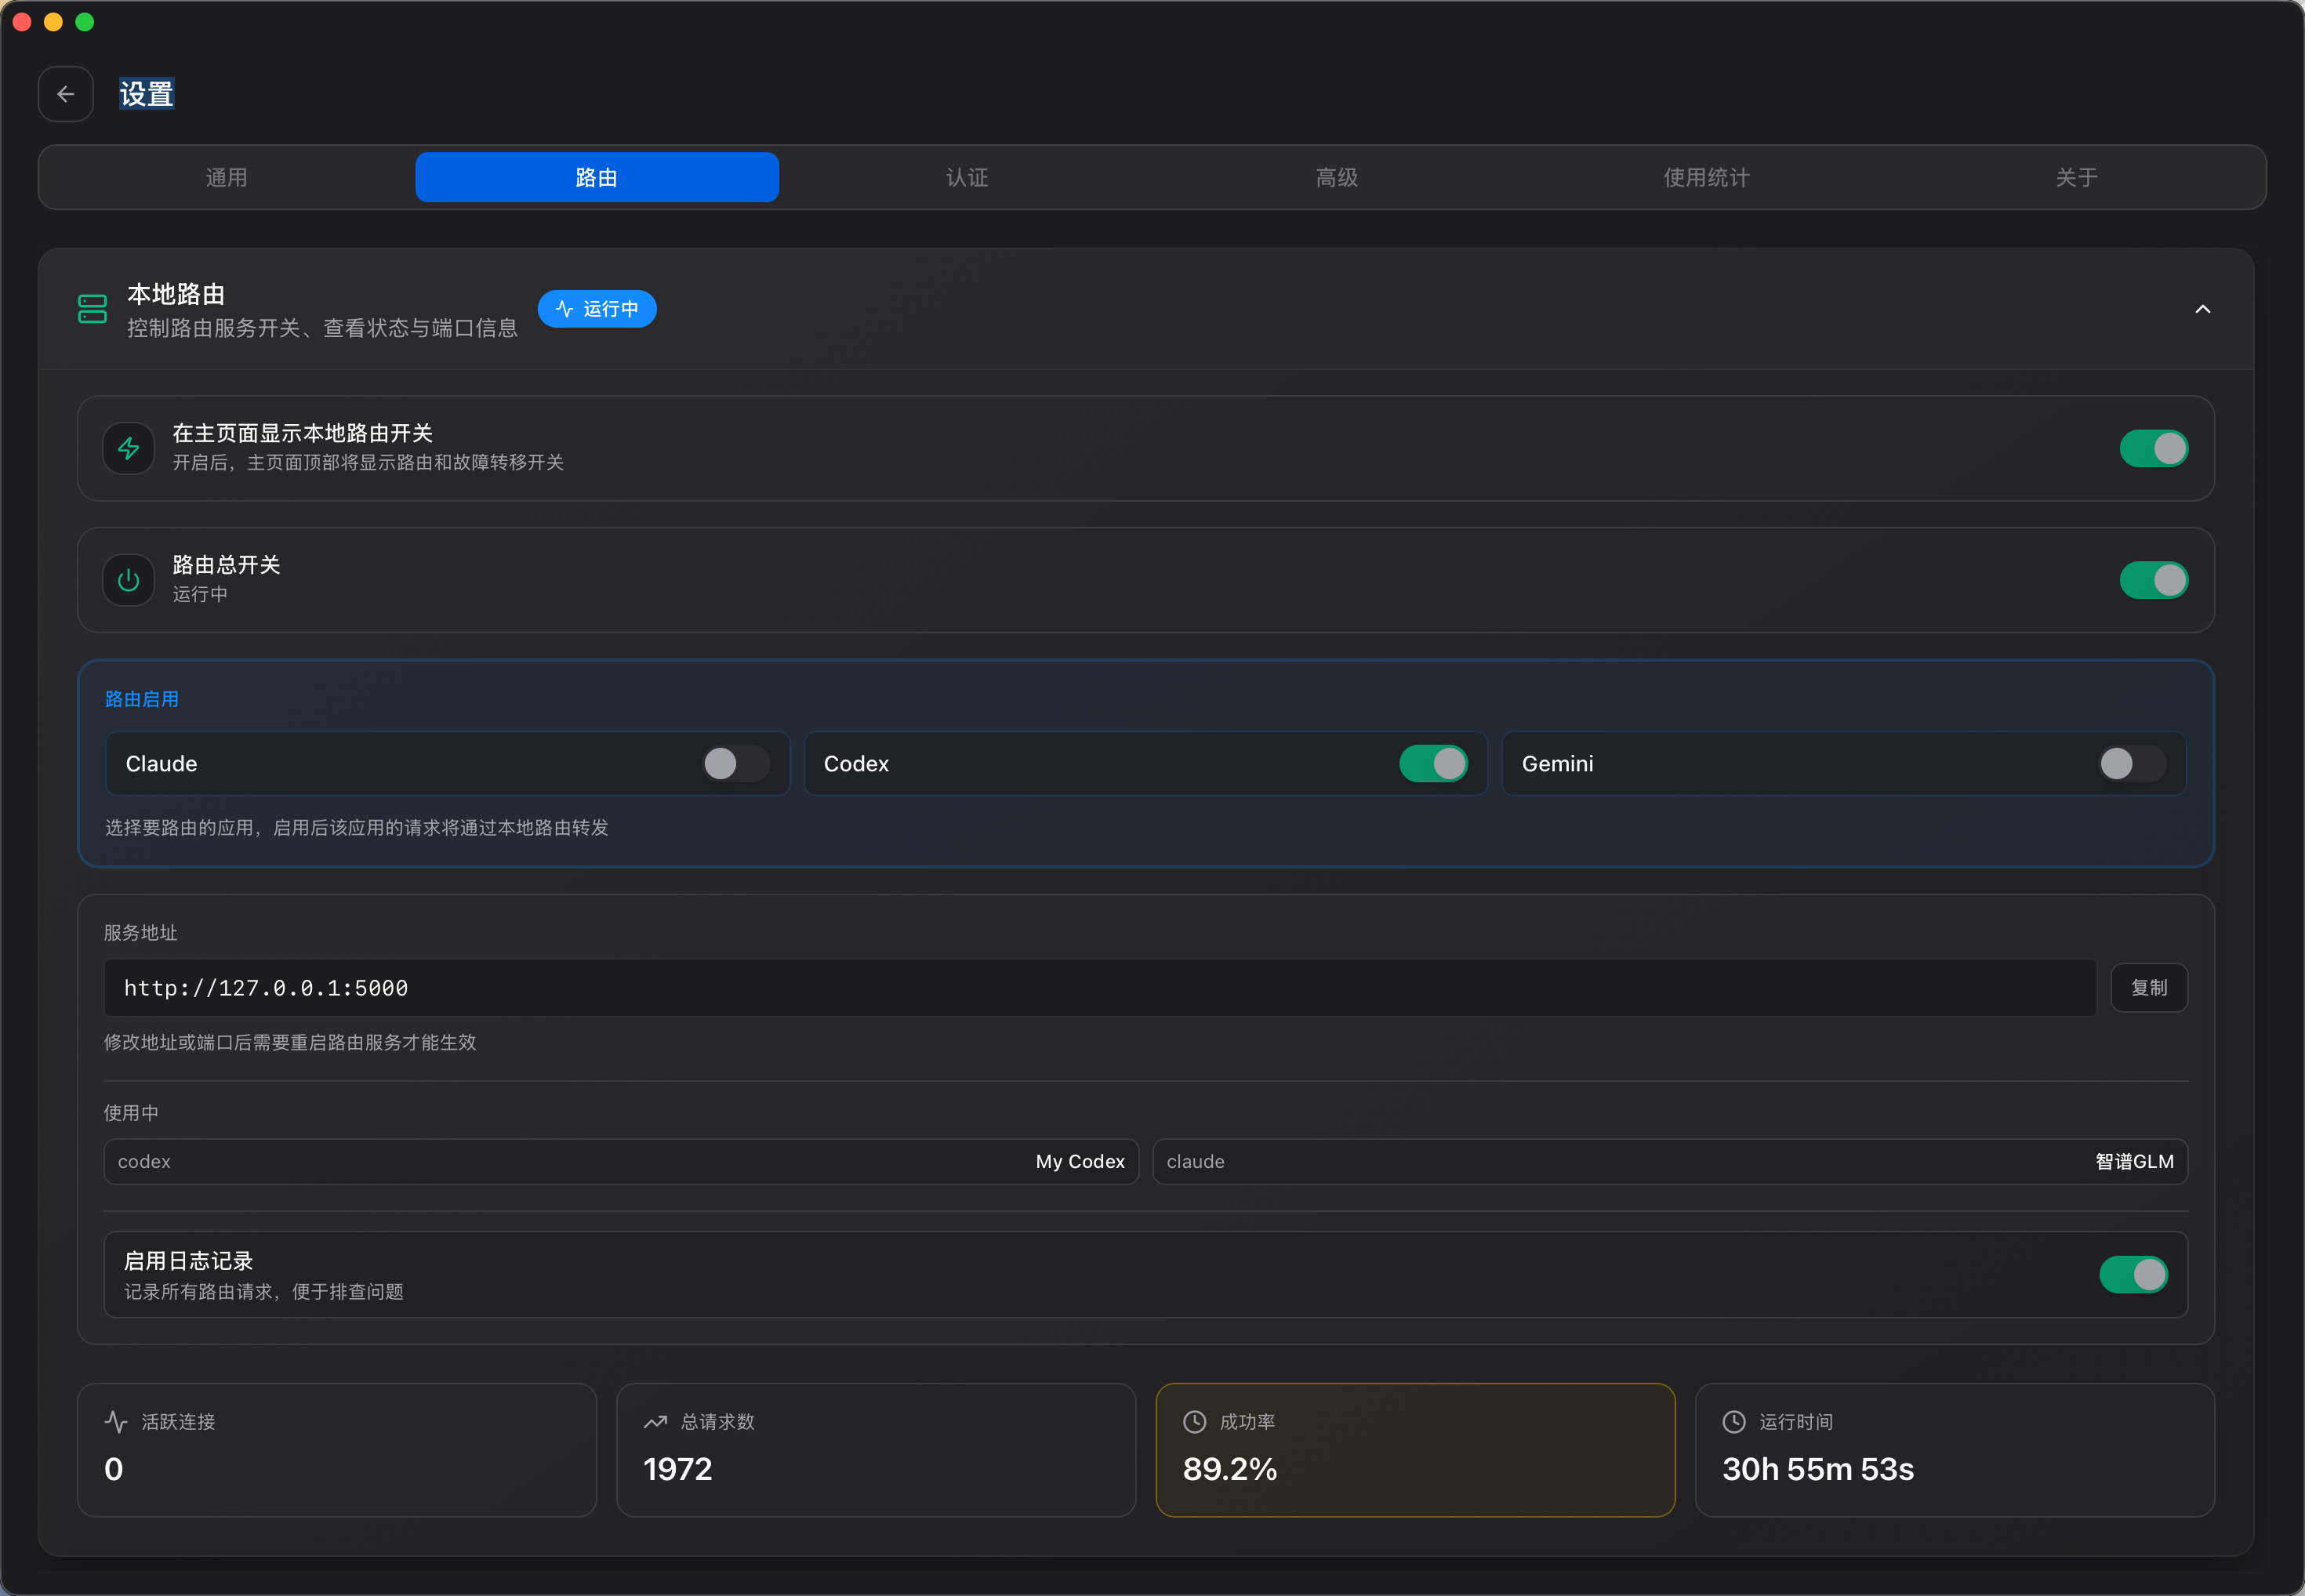Click the 设置 page title
Screen dimensions: 2305x1596
point(147,94)
